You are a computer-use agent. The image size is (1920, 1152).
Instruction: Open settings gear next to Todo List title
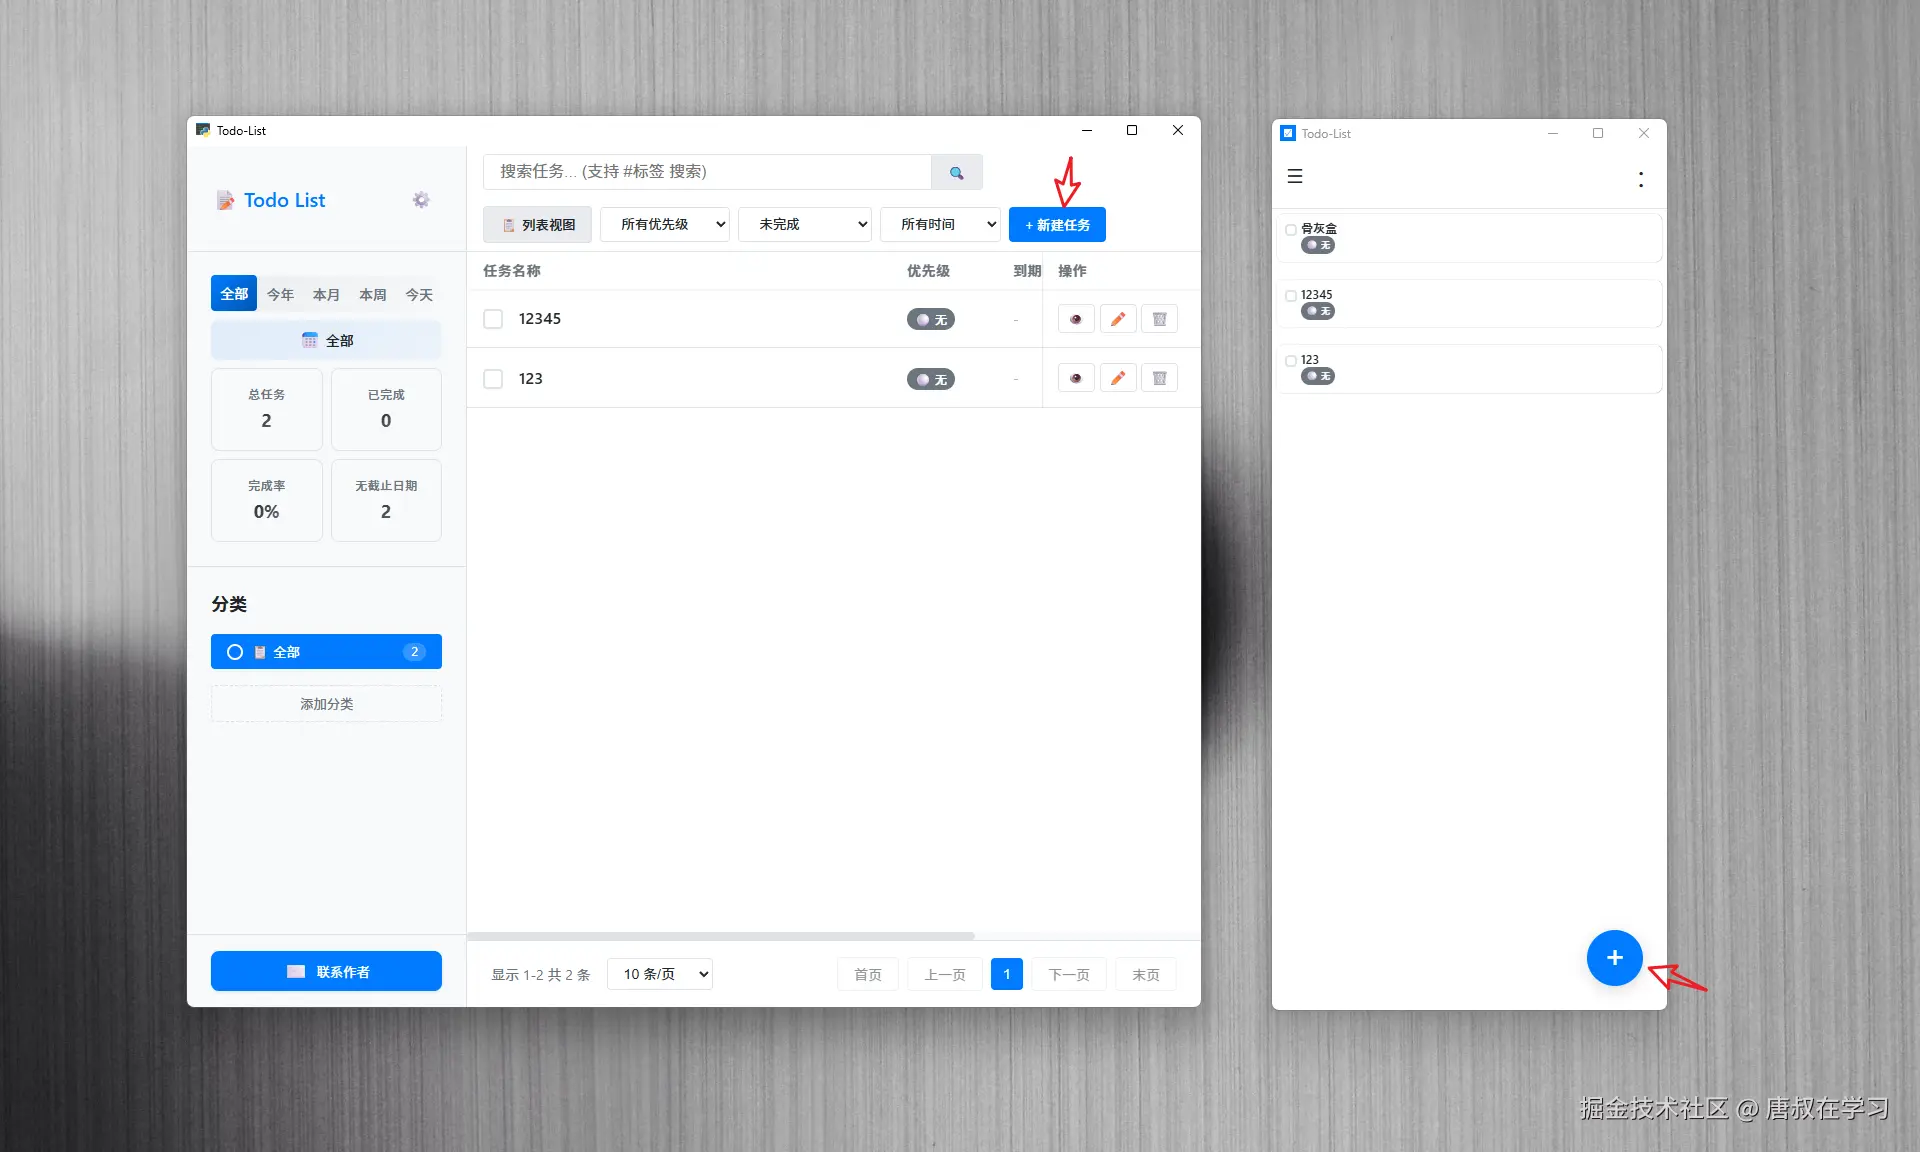[x=421, y=200]
